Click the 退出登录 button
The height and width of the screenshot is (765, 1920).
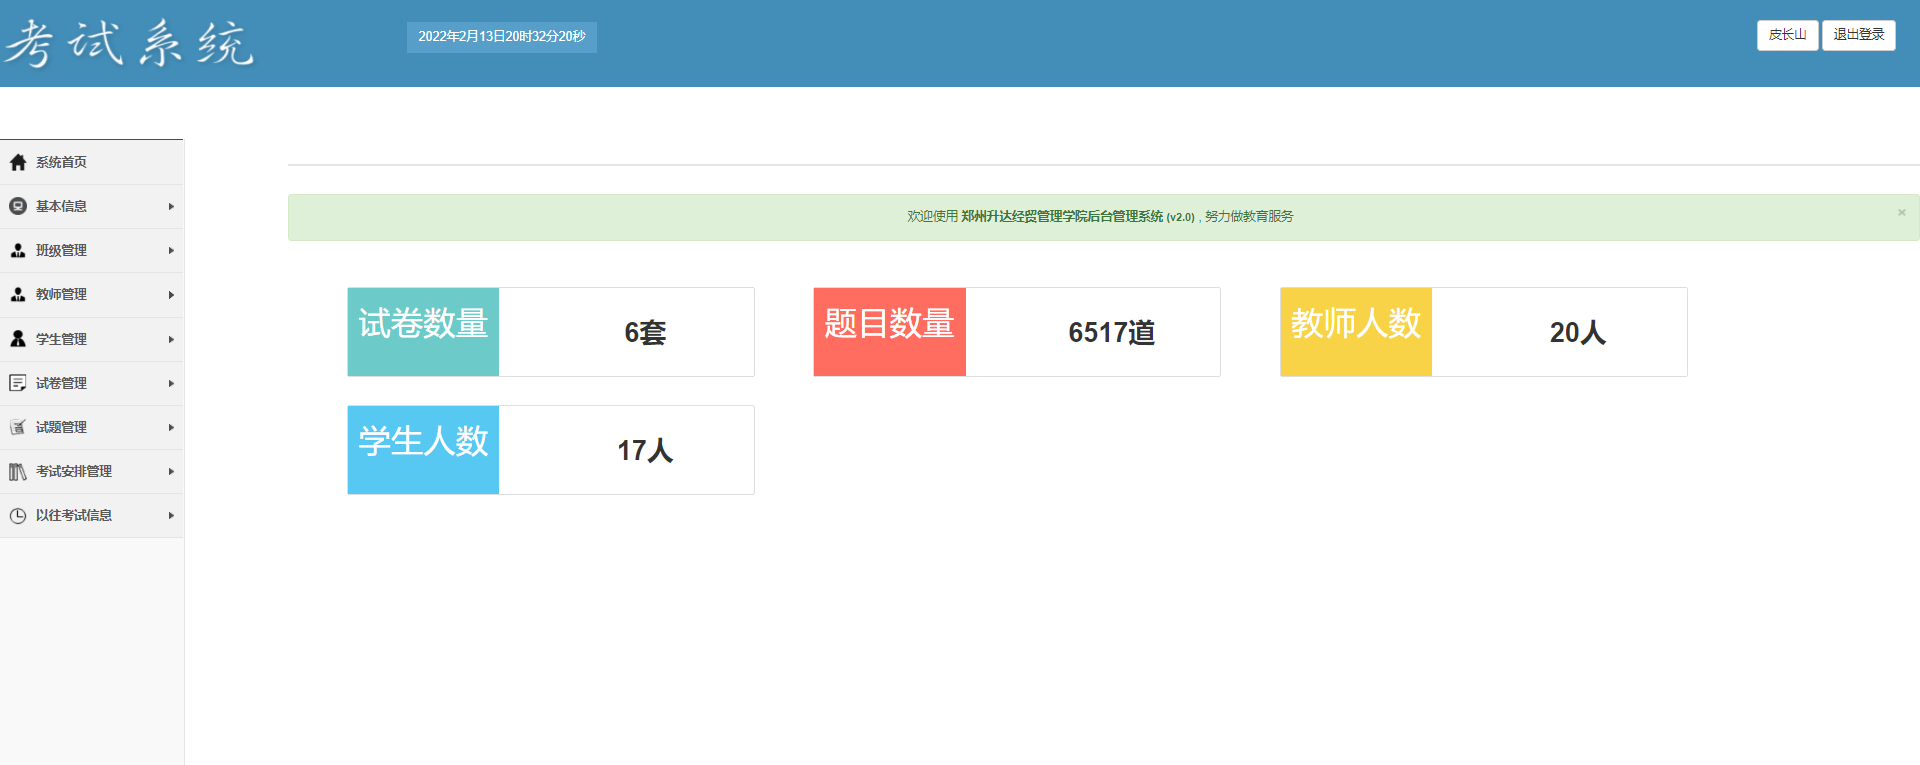(1858, 35)
